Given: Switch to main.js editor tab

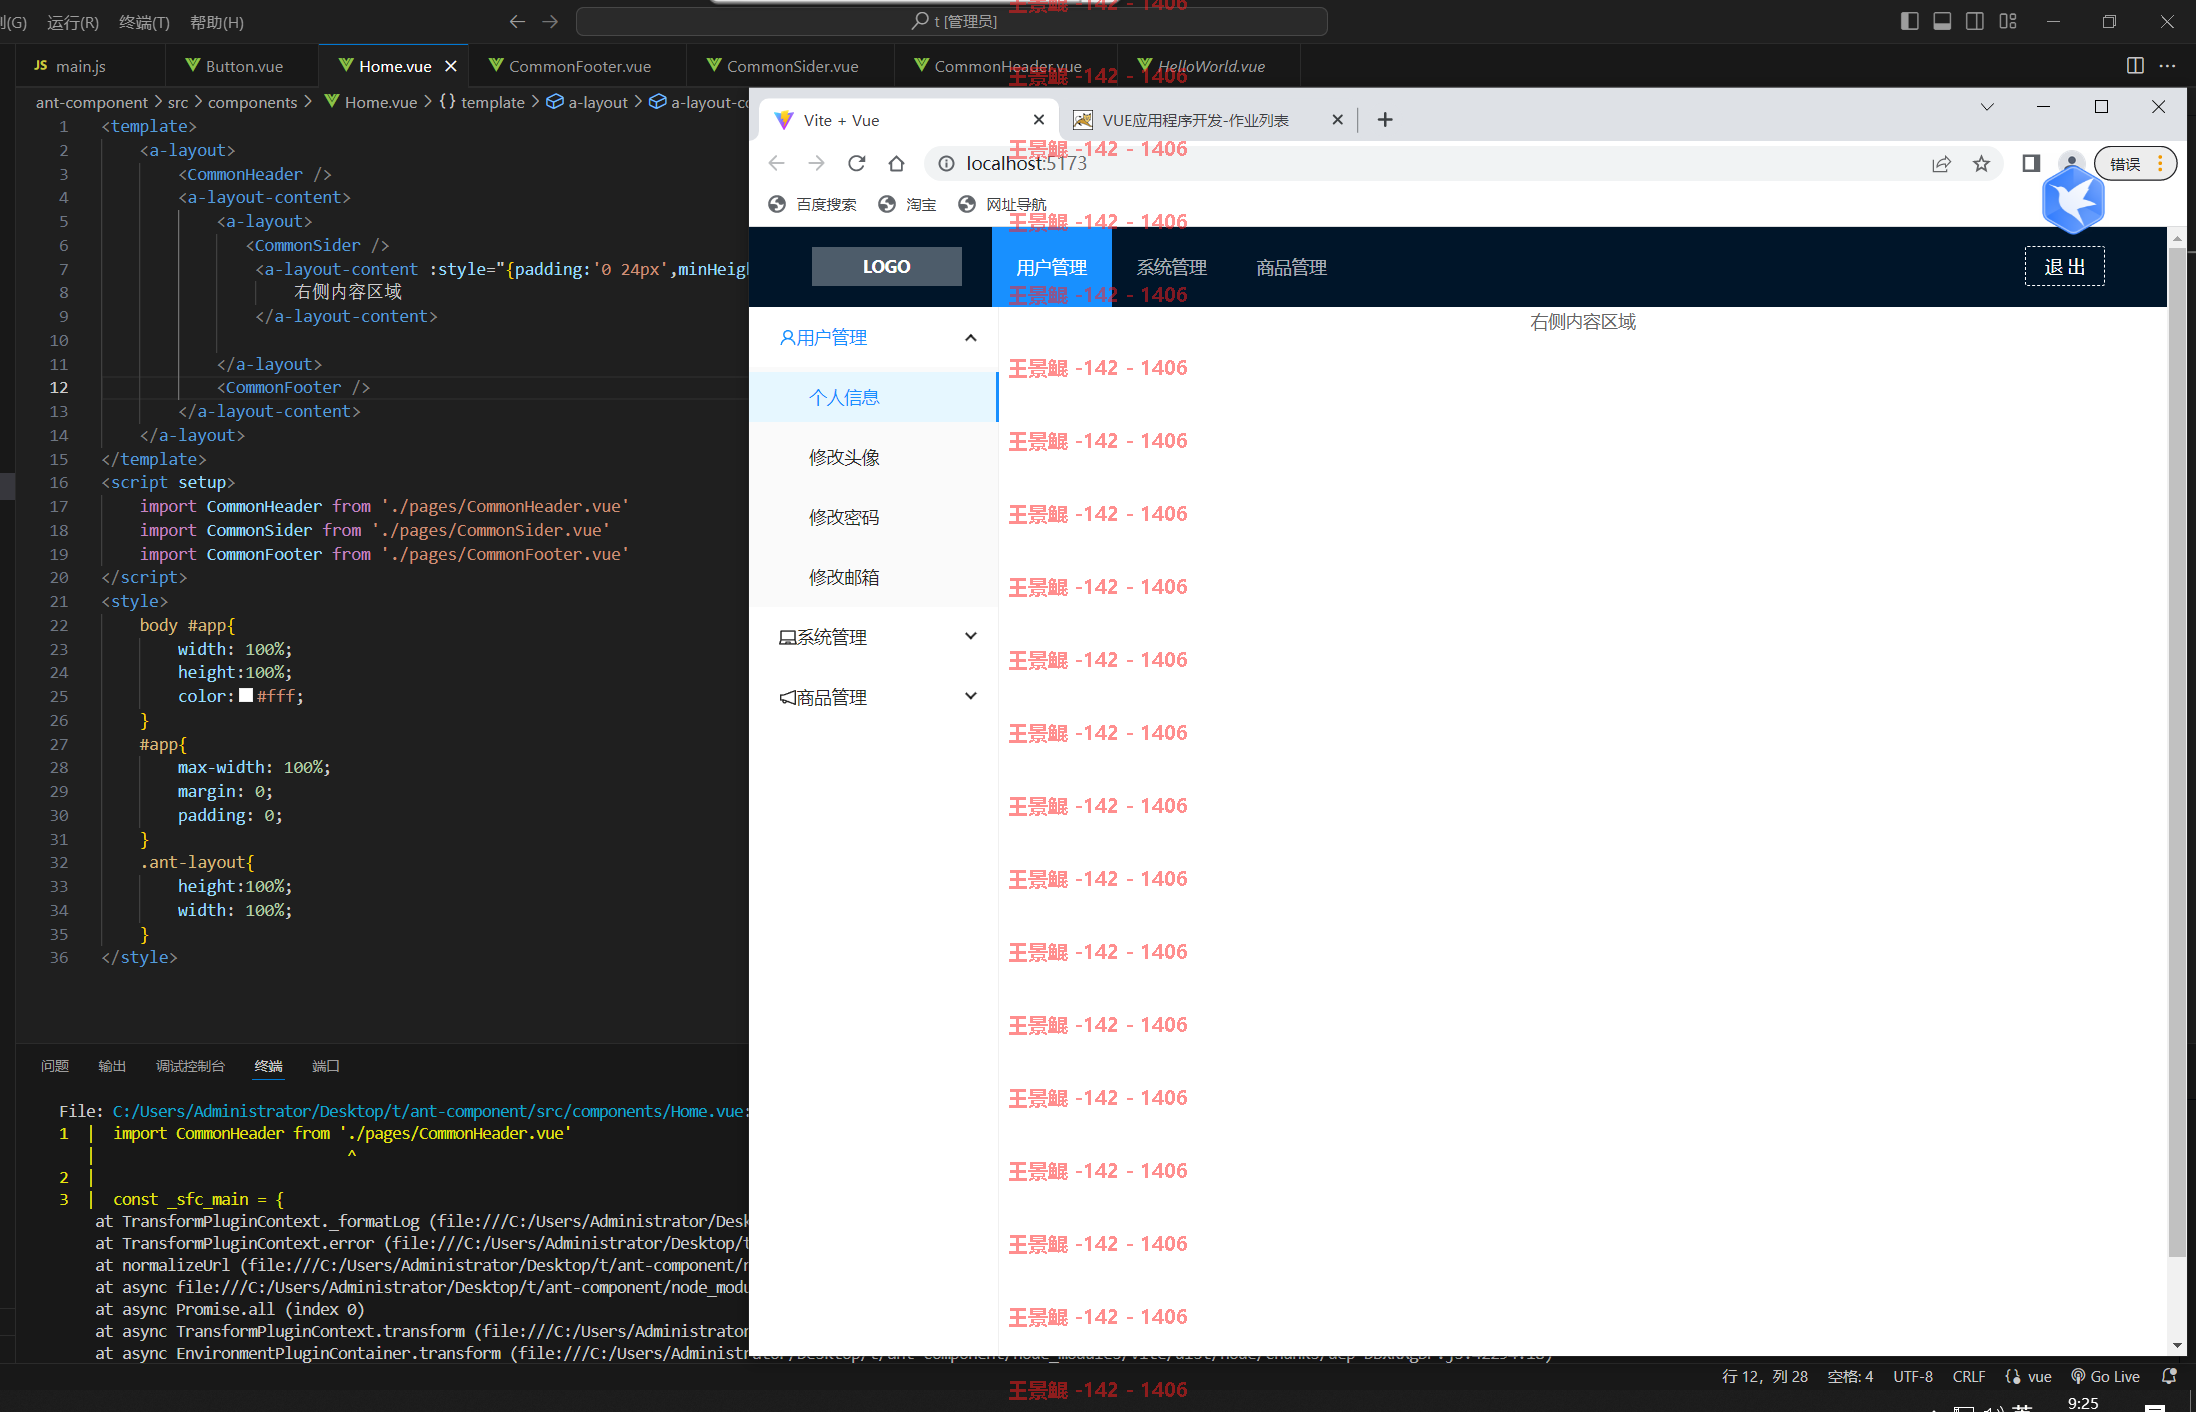Looking at the screenshot, I should [x=81, y=66].
